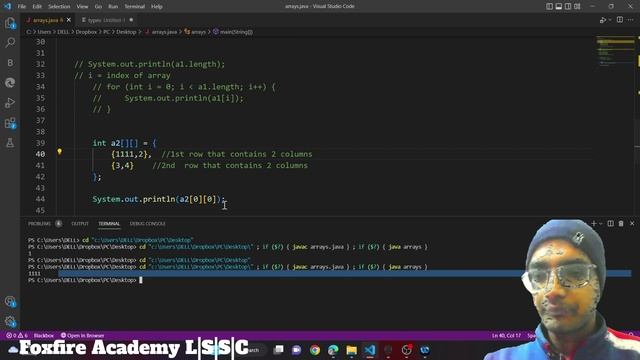Kill terminal with the trash icon
The image size is (640, 360).
[x=621, y=224]
